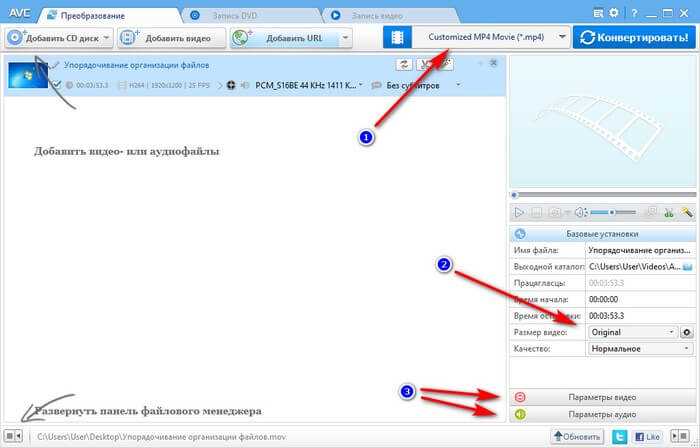Open help via the question mark icon

coord(634,13)
